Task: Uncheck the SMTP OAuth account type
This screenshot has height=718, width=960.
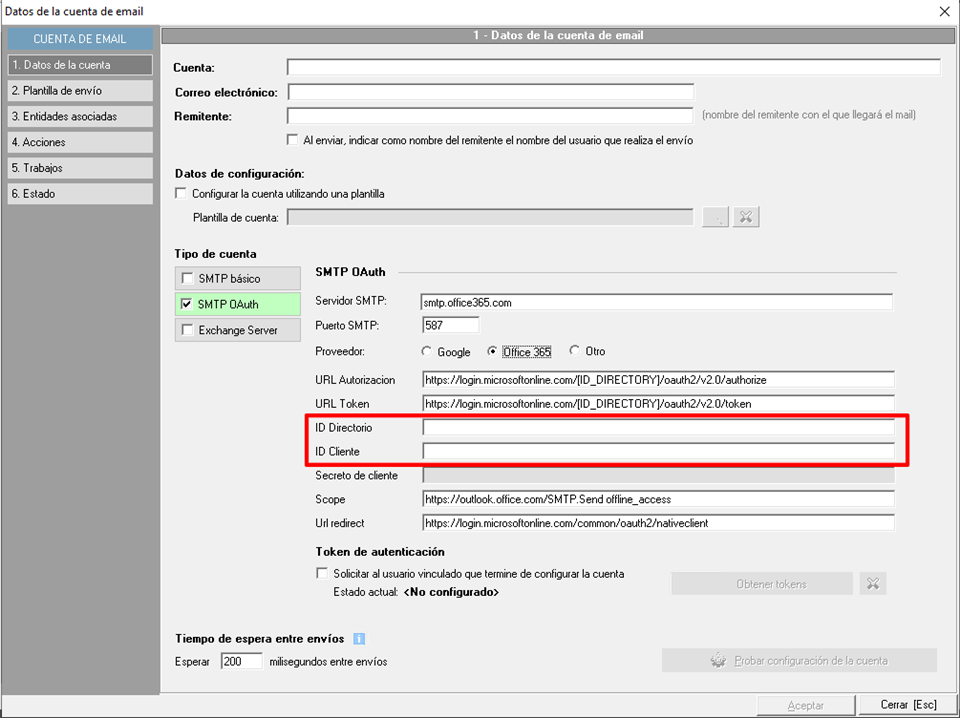Action: pyautogui.click(x=187, y=304)
